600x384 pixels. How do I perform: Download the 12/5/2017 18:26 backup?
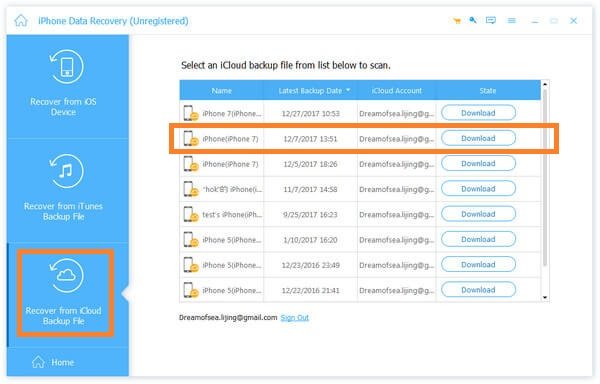coord(478,163)
